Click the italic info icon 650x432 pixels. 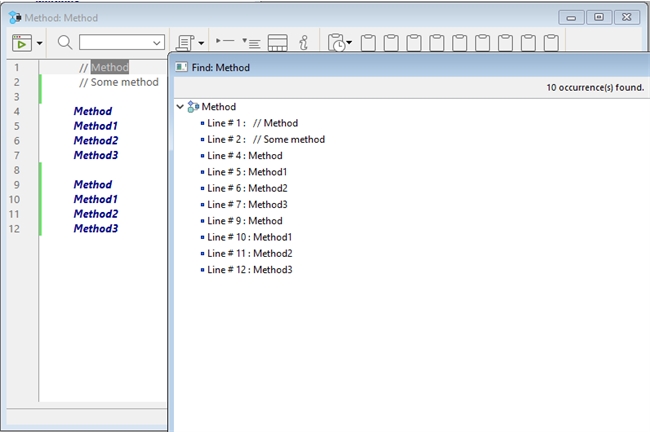[304, 43]
